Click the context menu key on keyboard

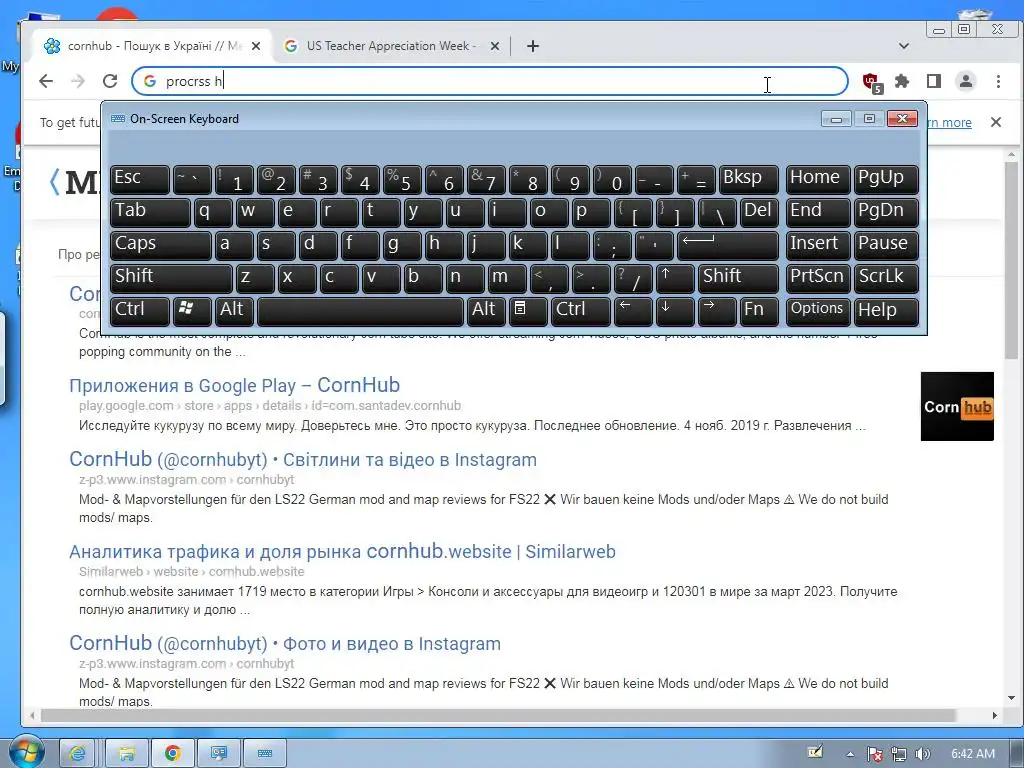(x=528, y=310)
